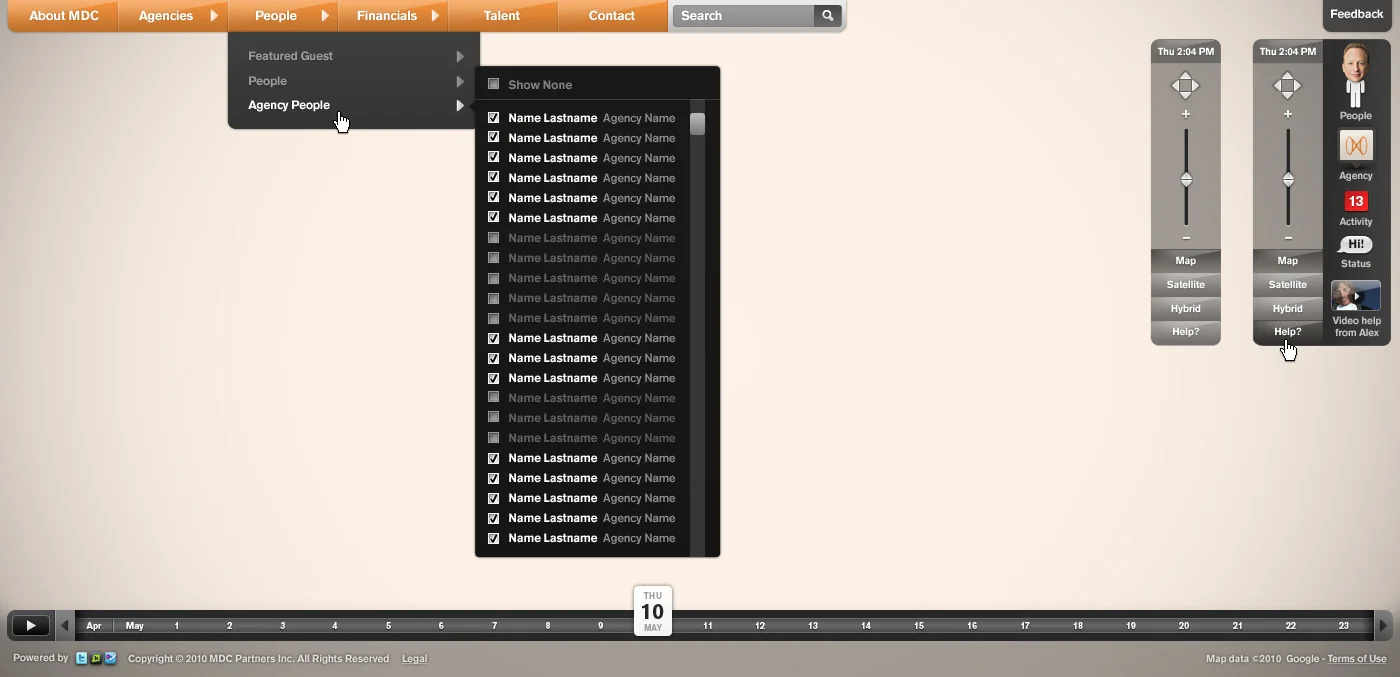Click the green 'b' social icon in footer

(95, 658)
